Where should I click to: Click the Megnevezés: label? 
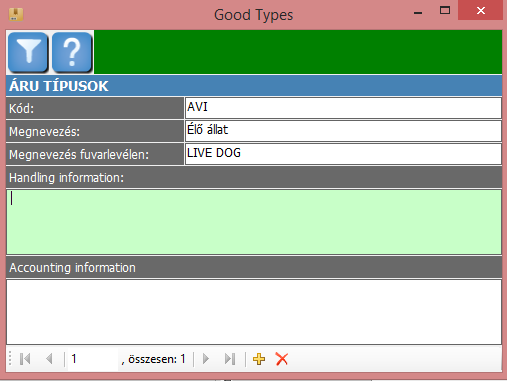coord(95,131)
